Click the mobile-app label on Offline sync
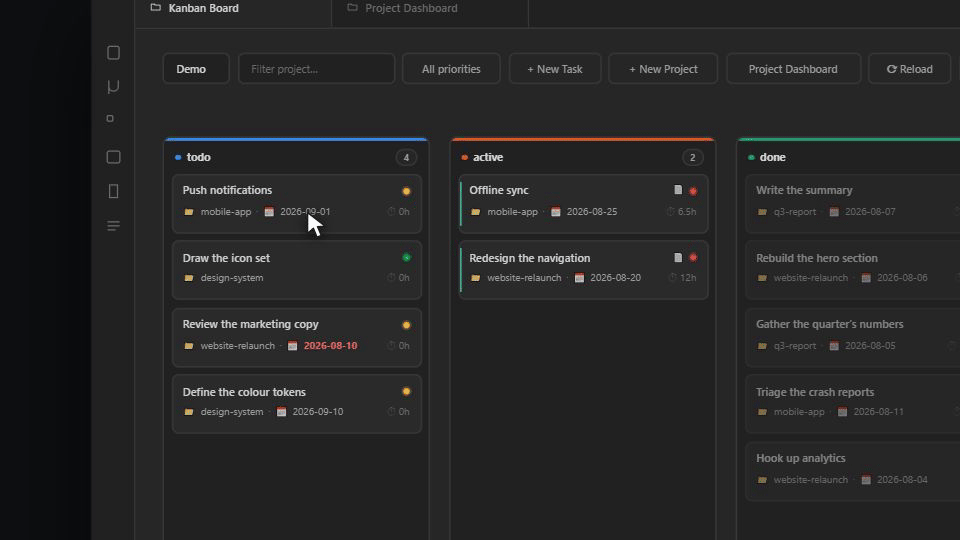 point(512,212)
